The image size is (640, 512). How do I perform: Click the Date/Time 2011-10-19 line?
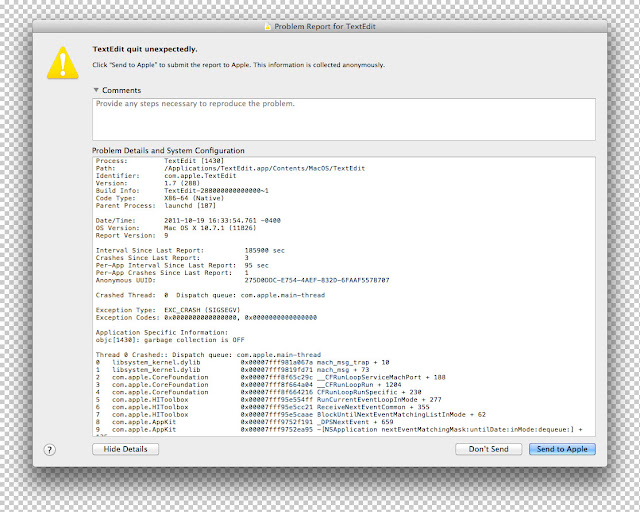[188, 220]
